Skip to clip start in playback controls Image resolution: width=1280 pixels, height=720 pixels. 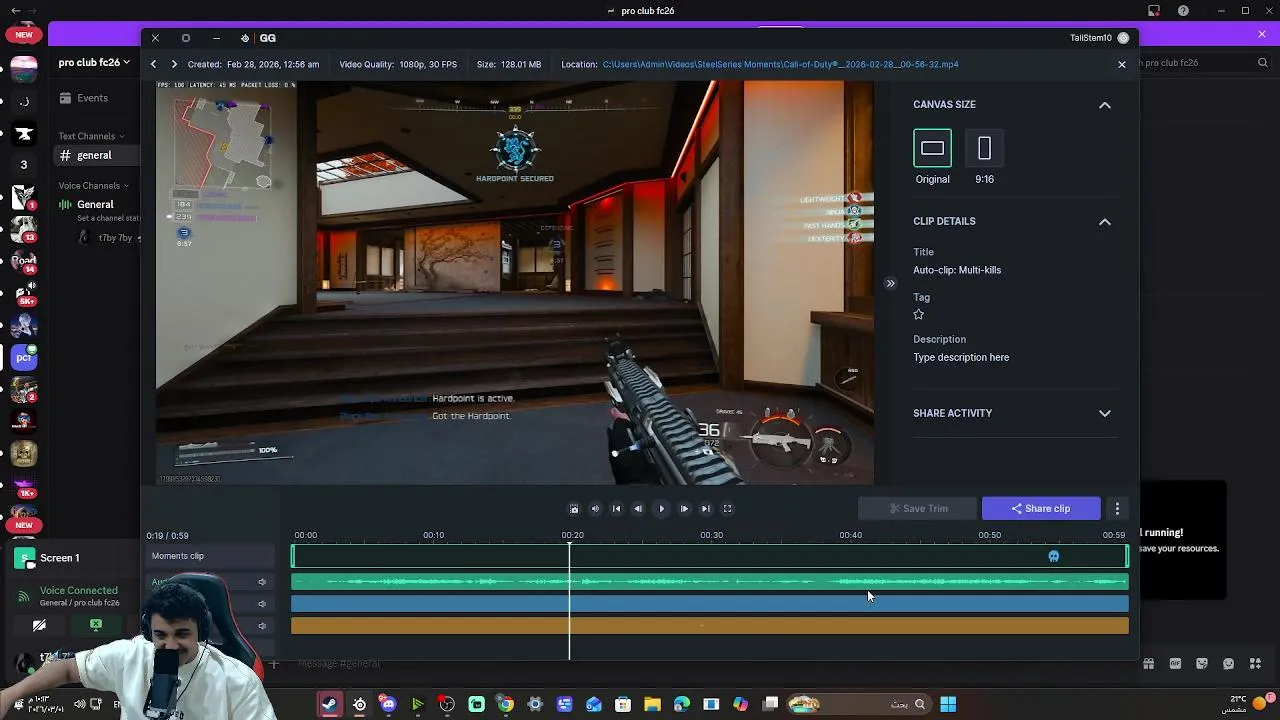point(616,509)
